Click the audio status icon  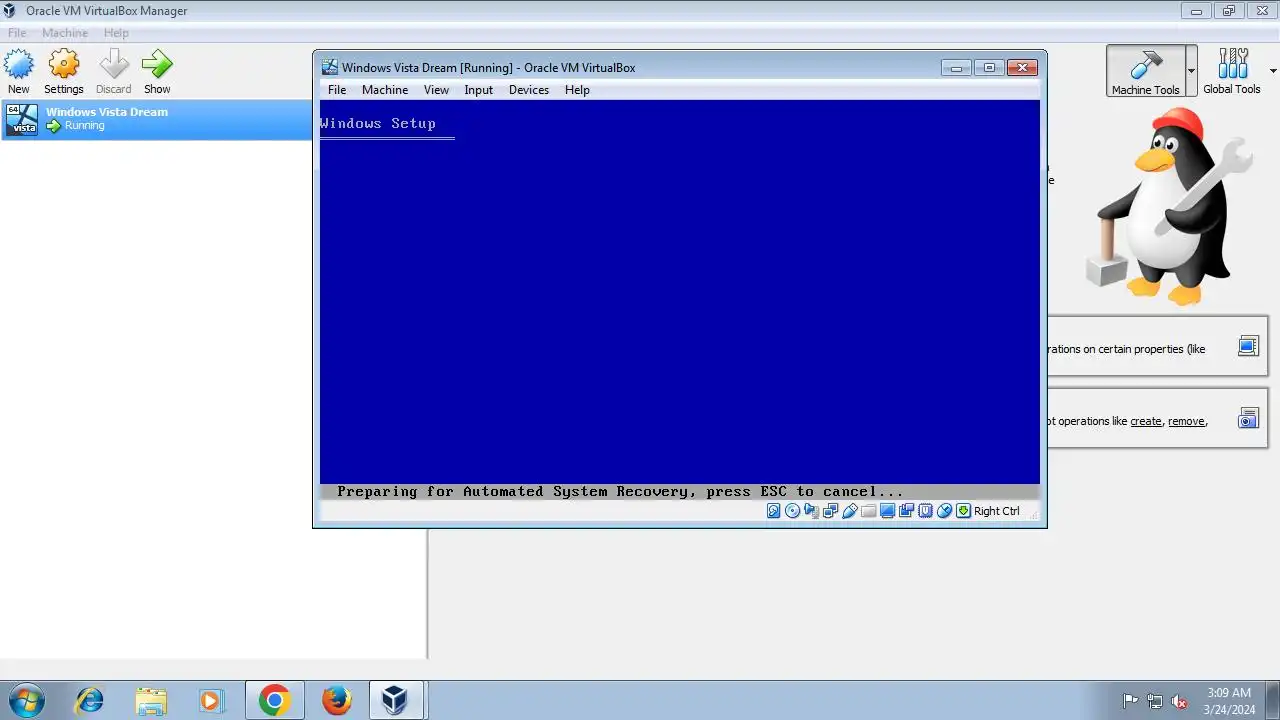pyautogui.click(x=811, y=511)
